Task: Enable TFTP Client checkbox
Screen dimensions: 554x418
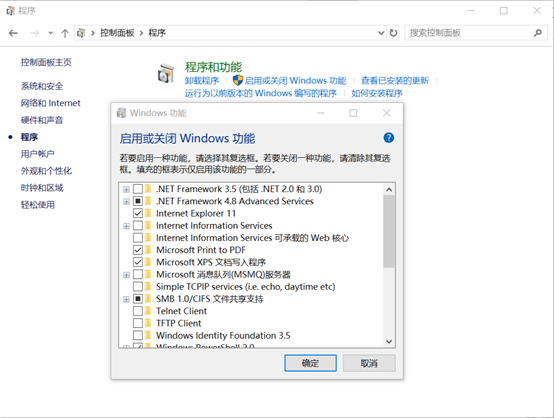Action: coord(138,323)
